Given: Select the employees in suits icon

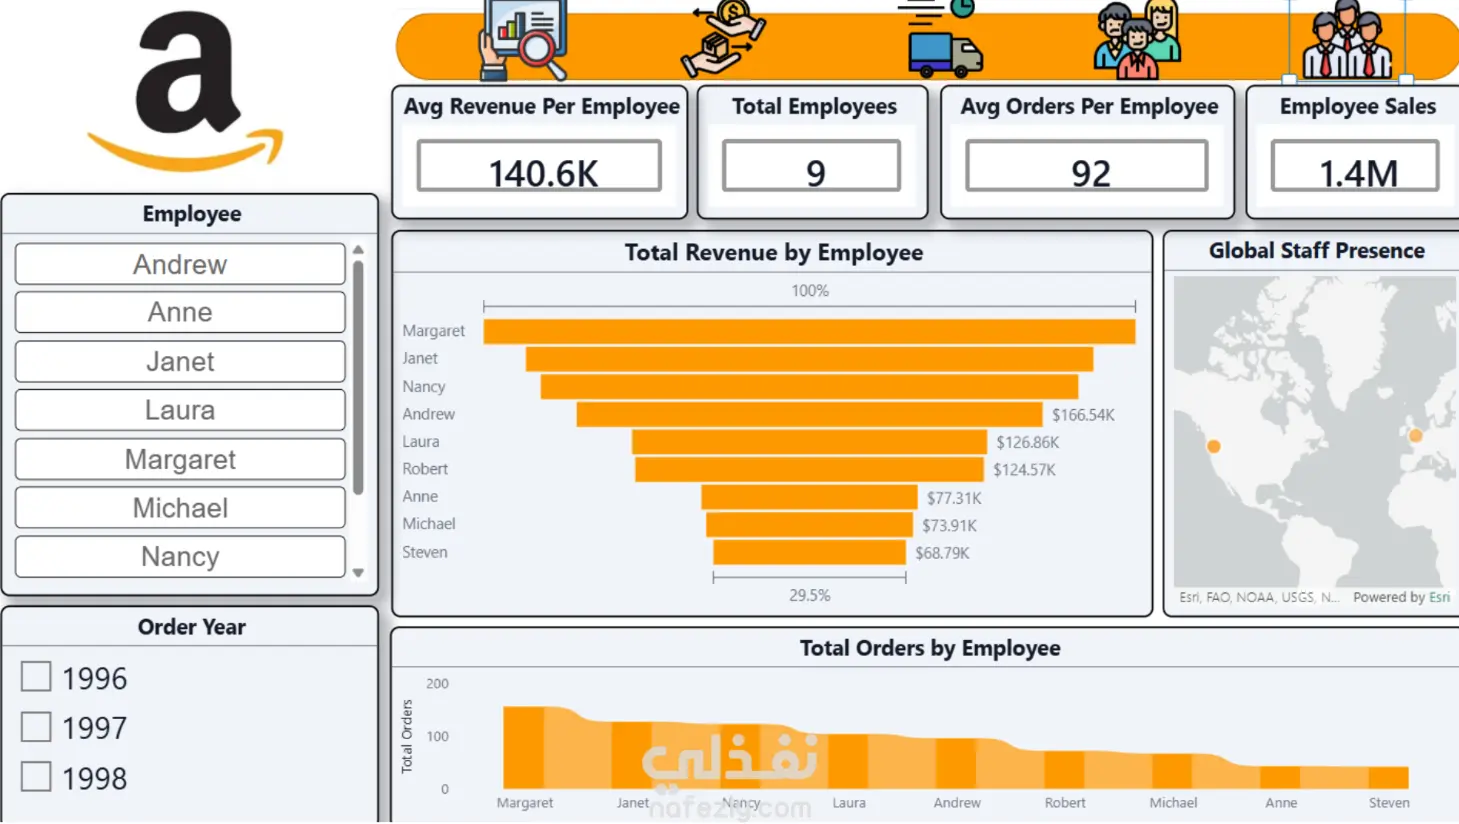Looking at the screenshot, I should [x=1347, y=40].
